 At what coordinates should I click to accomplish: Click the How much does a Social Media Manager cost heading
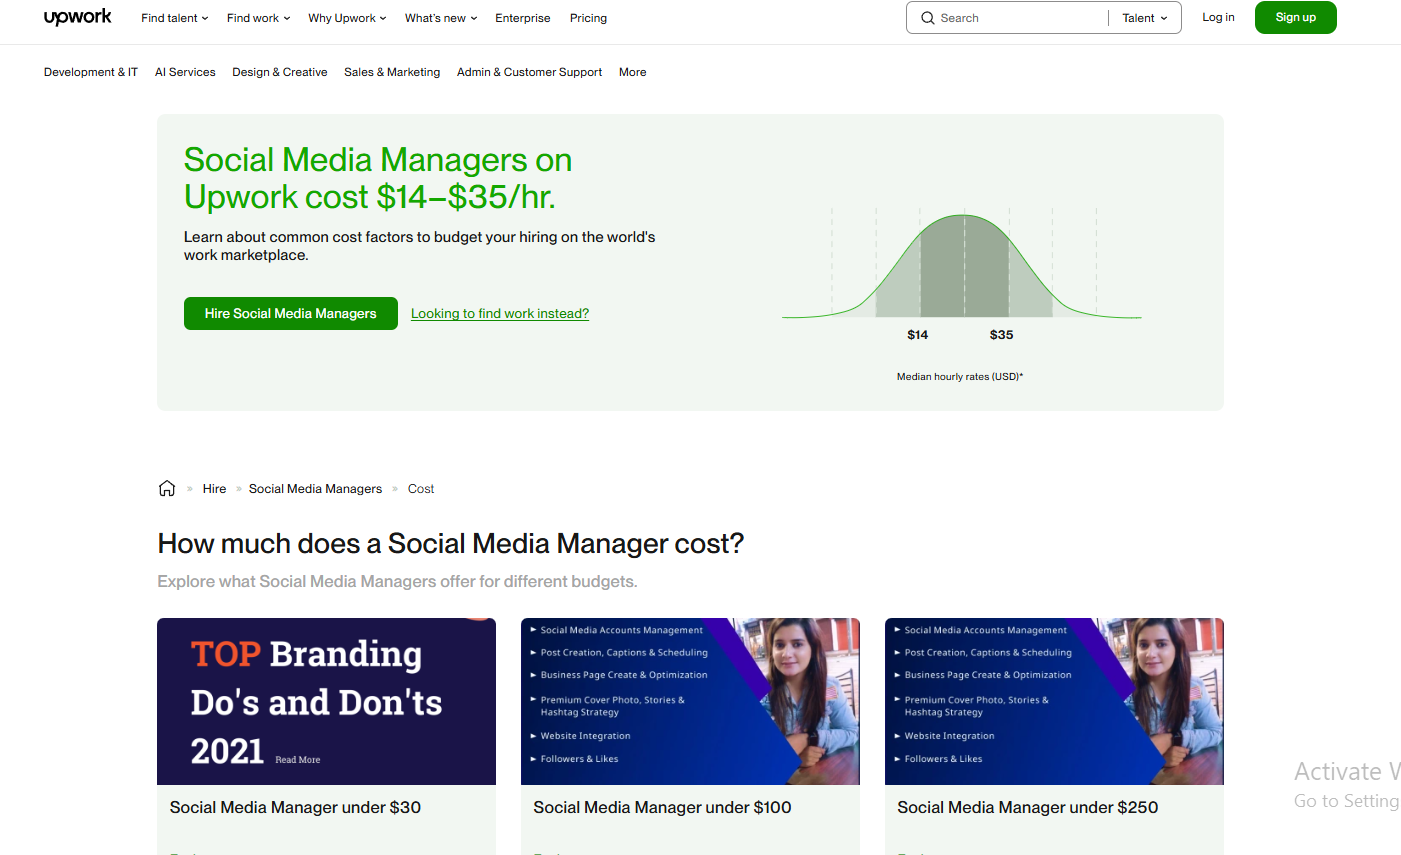coord(451,543)
